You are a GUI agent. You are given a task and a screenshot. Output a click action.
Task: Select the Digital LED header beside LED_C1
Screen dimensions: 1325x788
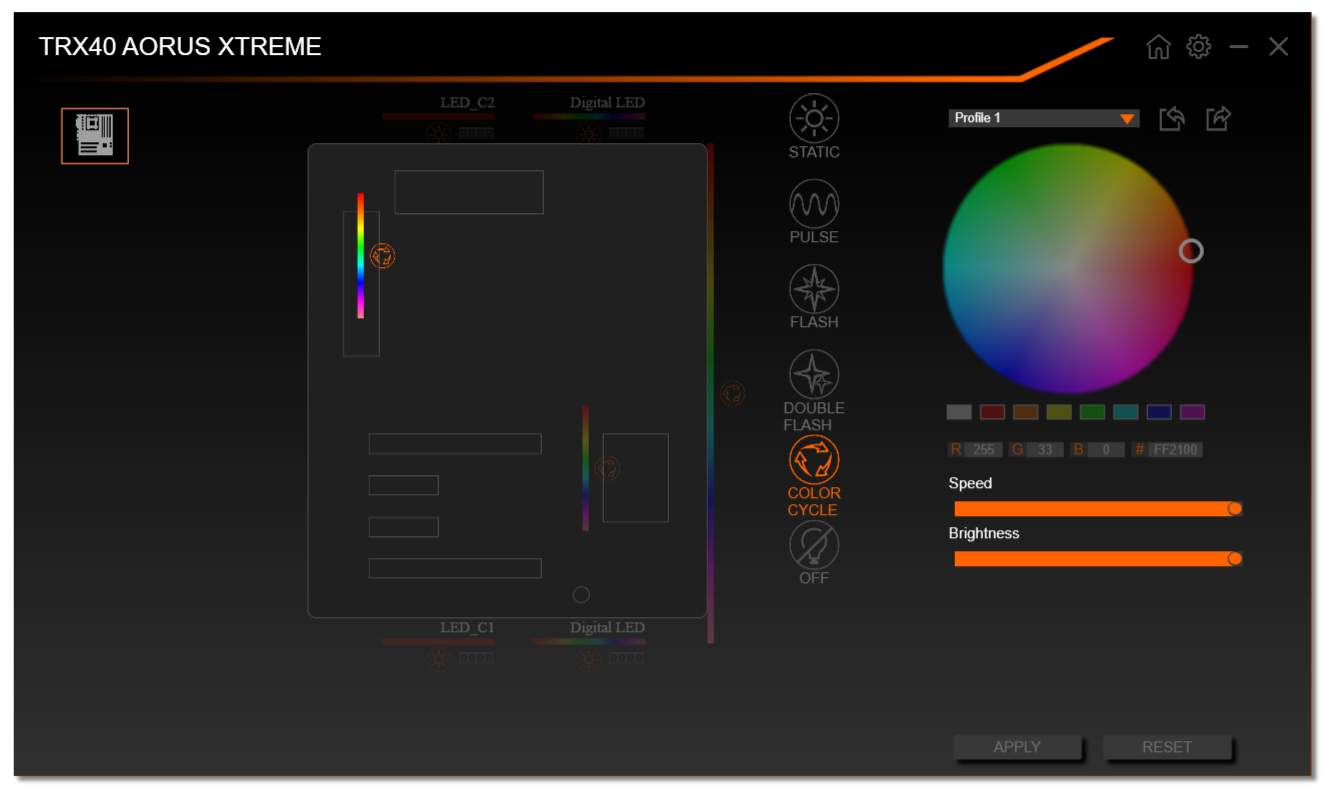(589, 644)
